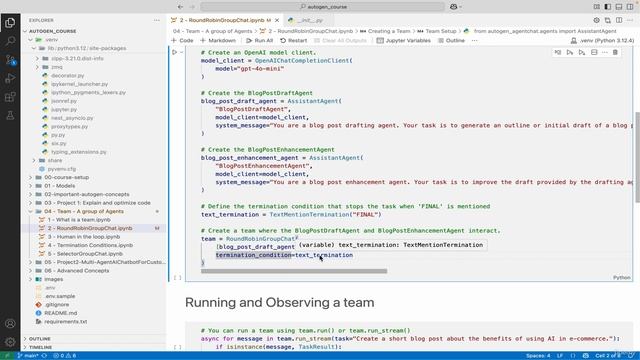The height and width of the screenshot is (360, 640).
Task: Open more cell actions ellipsis
Action: point(604,52)
